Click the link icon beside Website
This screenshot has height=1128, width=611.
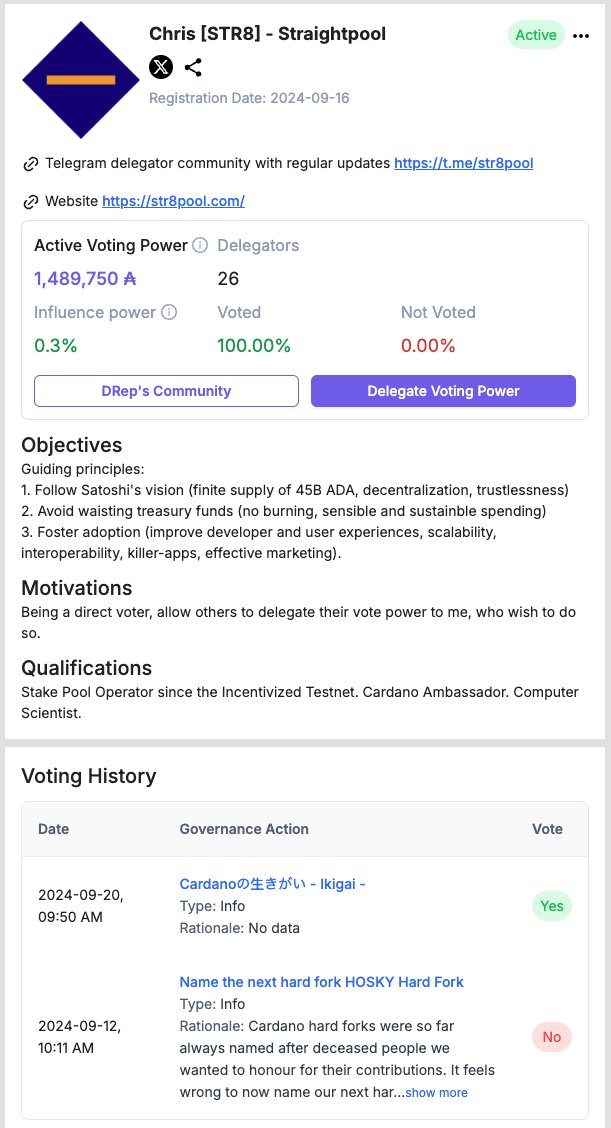click(30, 201)
